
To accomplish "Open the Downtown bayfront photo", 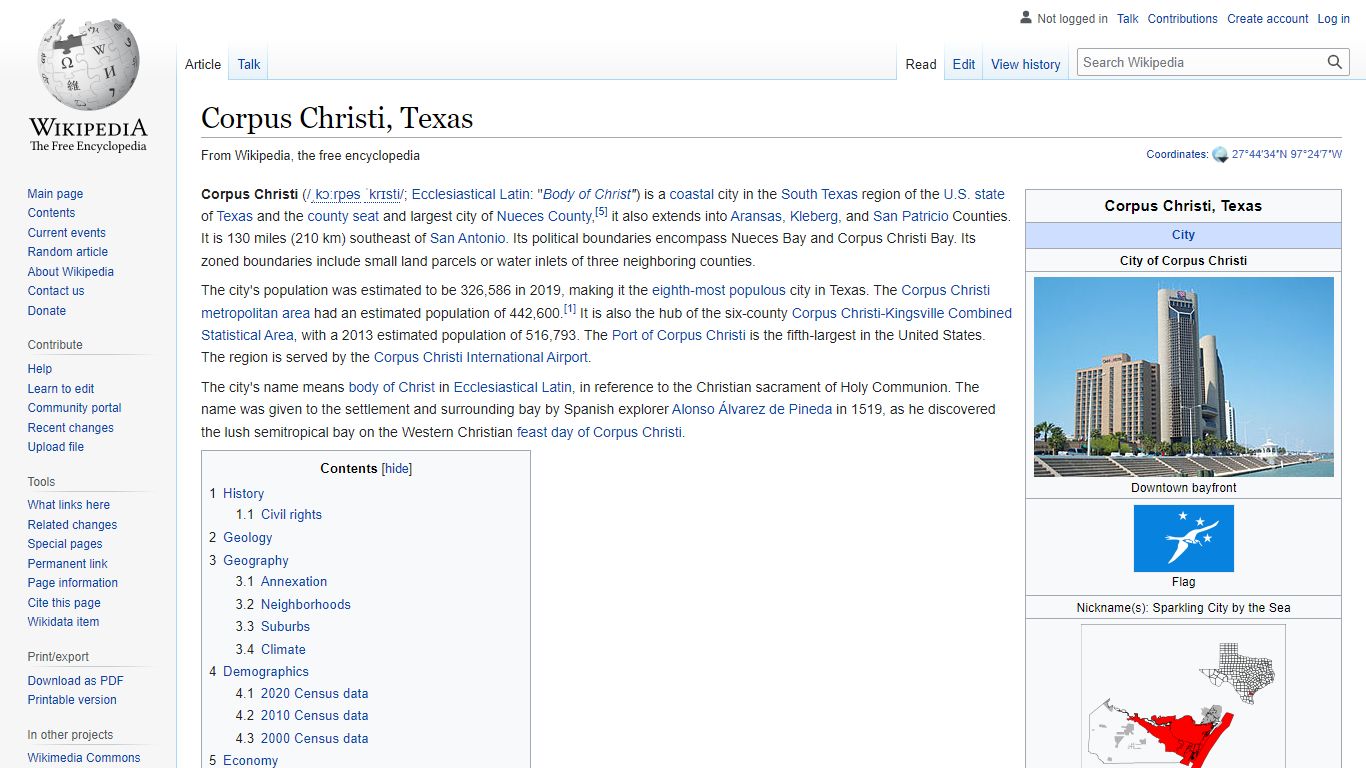I will [x=1184, y=377].
